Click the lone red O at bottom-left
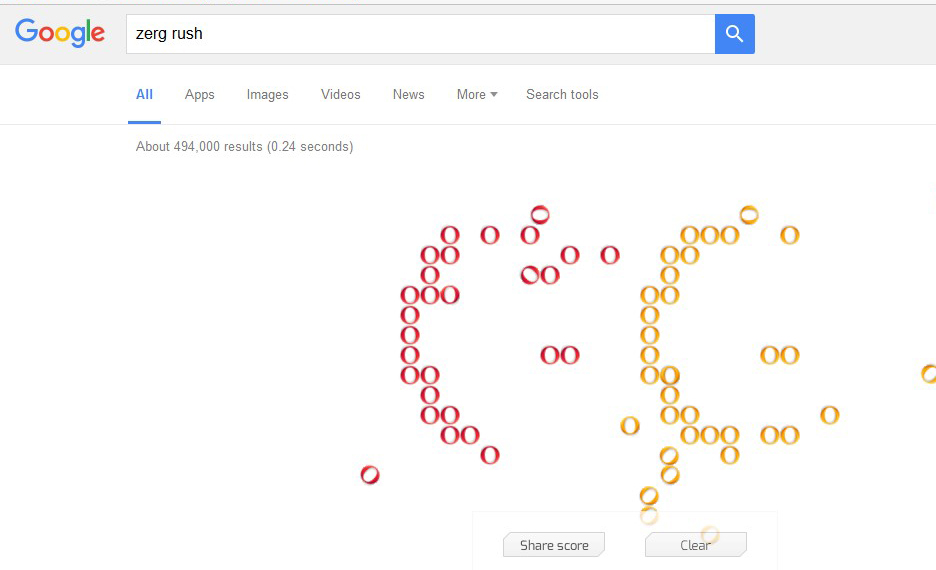 (x=370, y=475)
